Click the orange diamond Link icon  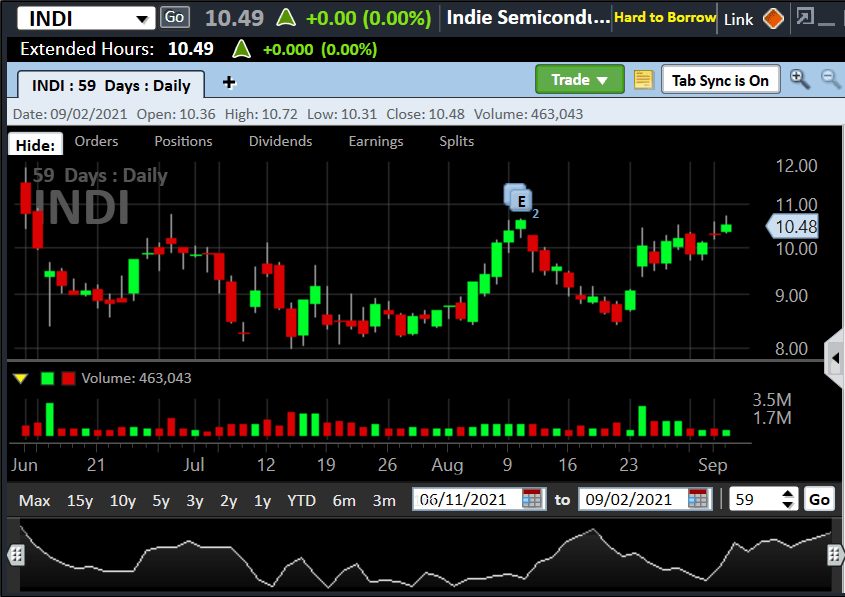773,18
